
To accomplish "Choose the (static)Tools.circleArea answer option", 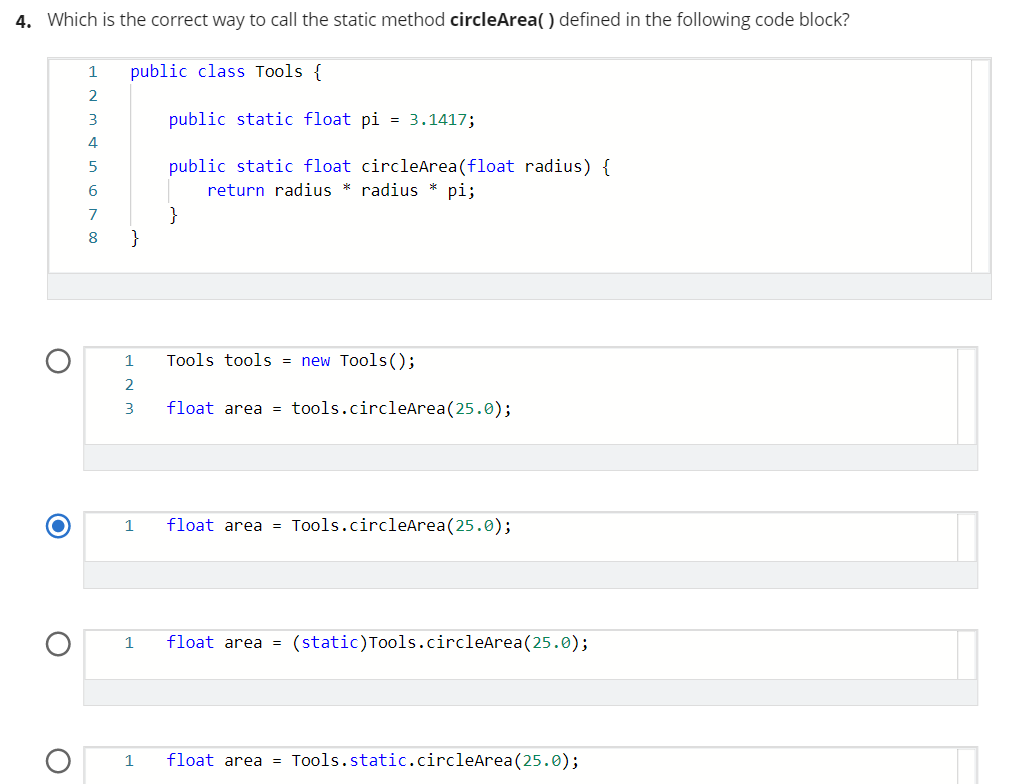I will (58, 644).
